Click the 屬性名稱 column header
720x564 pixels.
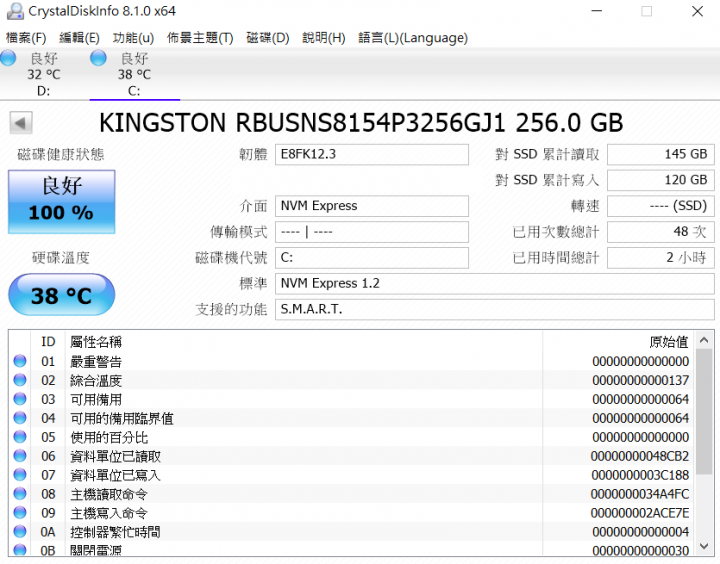pos(304,342)
